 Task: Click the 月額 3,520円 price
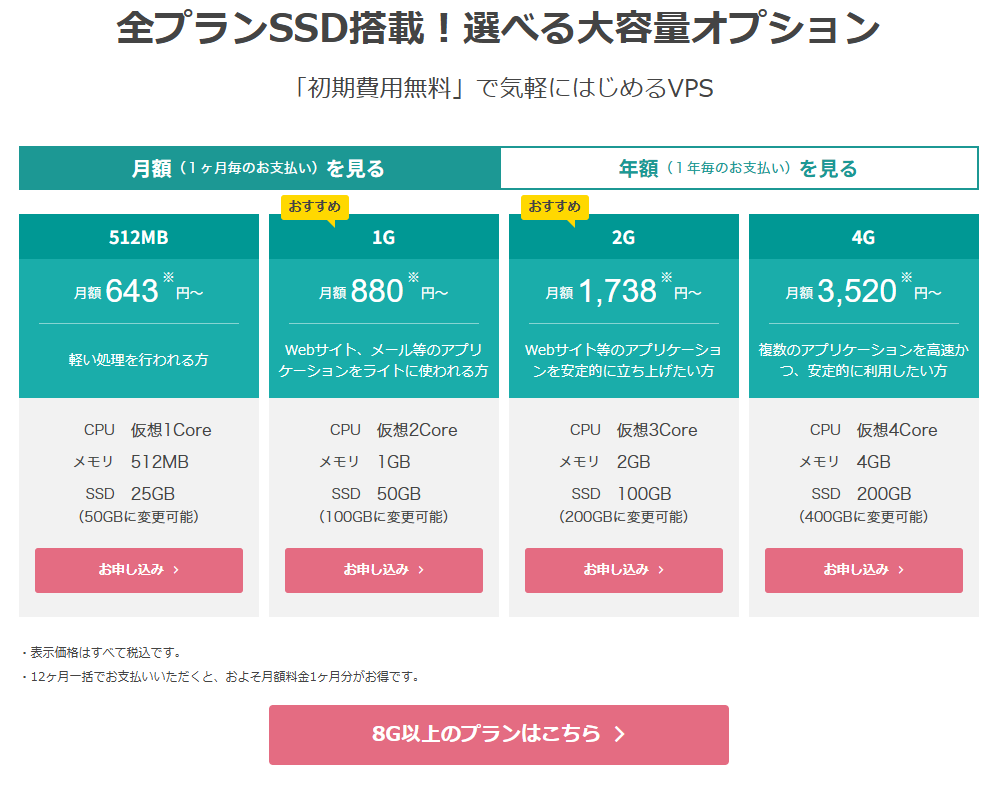(x=864, y=291)
